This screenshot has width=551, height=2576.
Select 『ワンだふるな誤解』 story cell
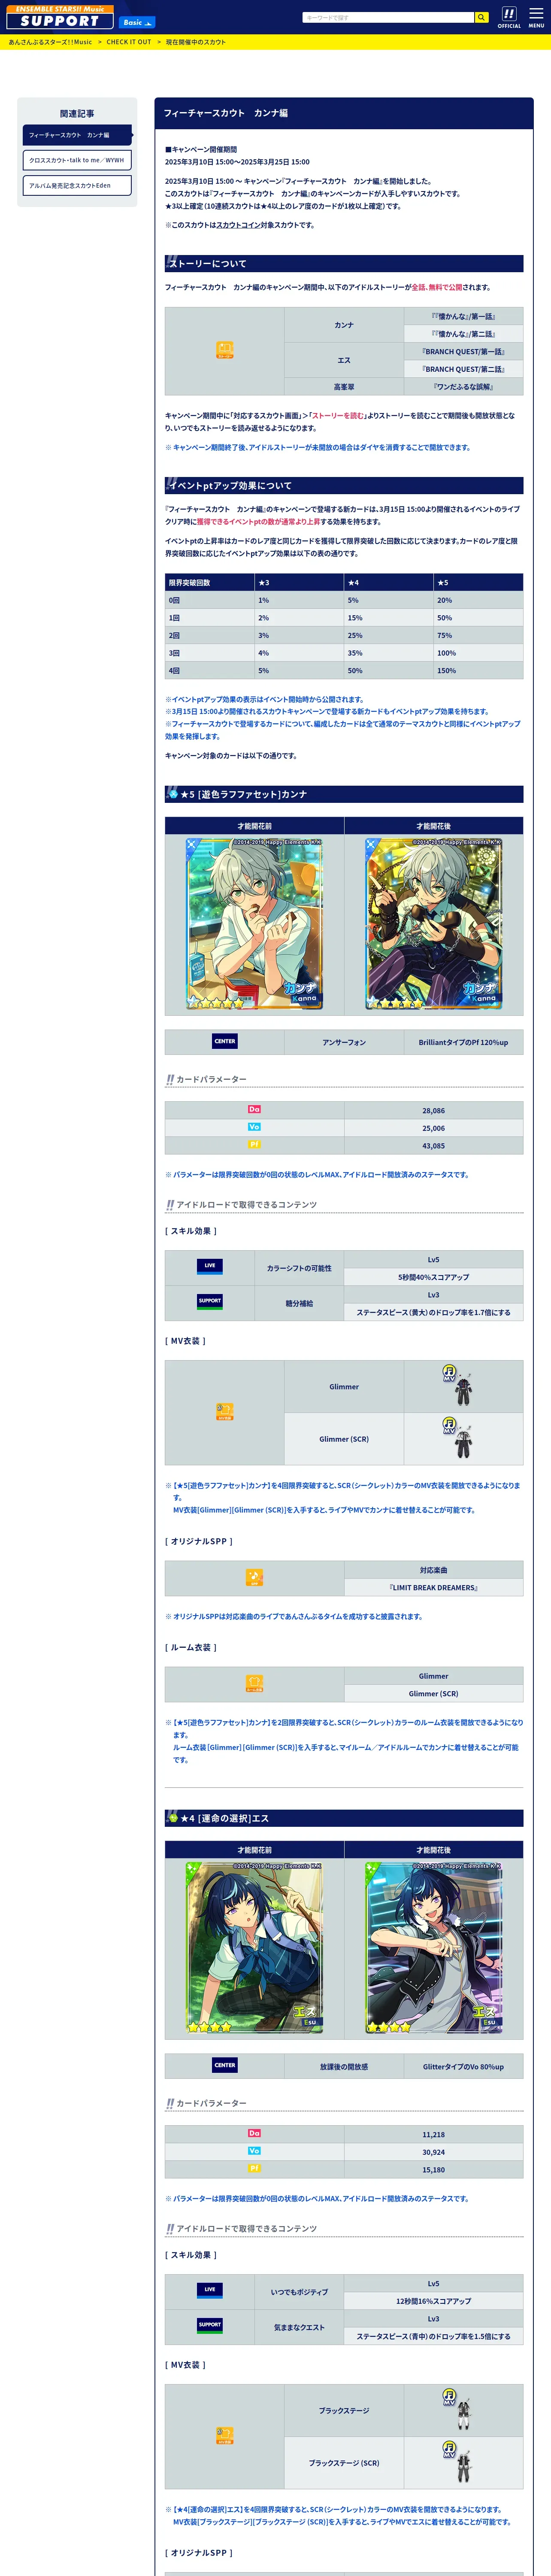click(x=463, y=387)
